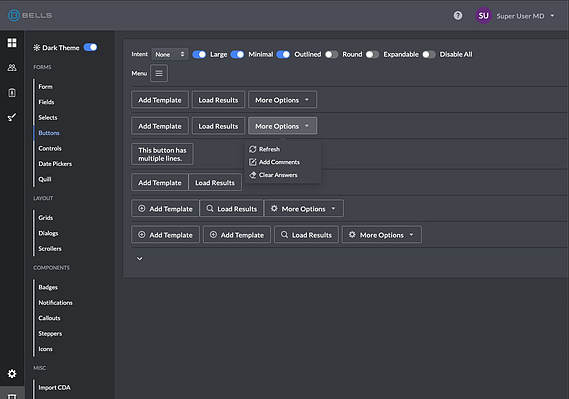Click the SU user avatar

coord(483,16)
